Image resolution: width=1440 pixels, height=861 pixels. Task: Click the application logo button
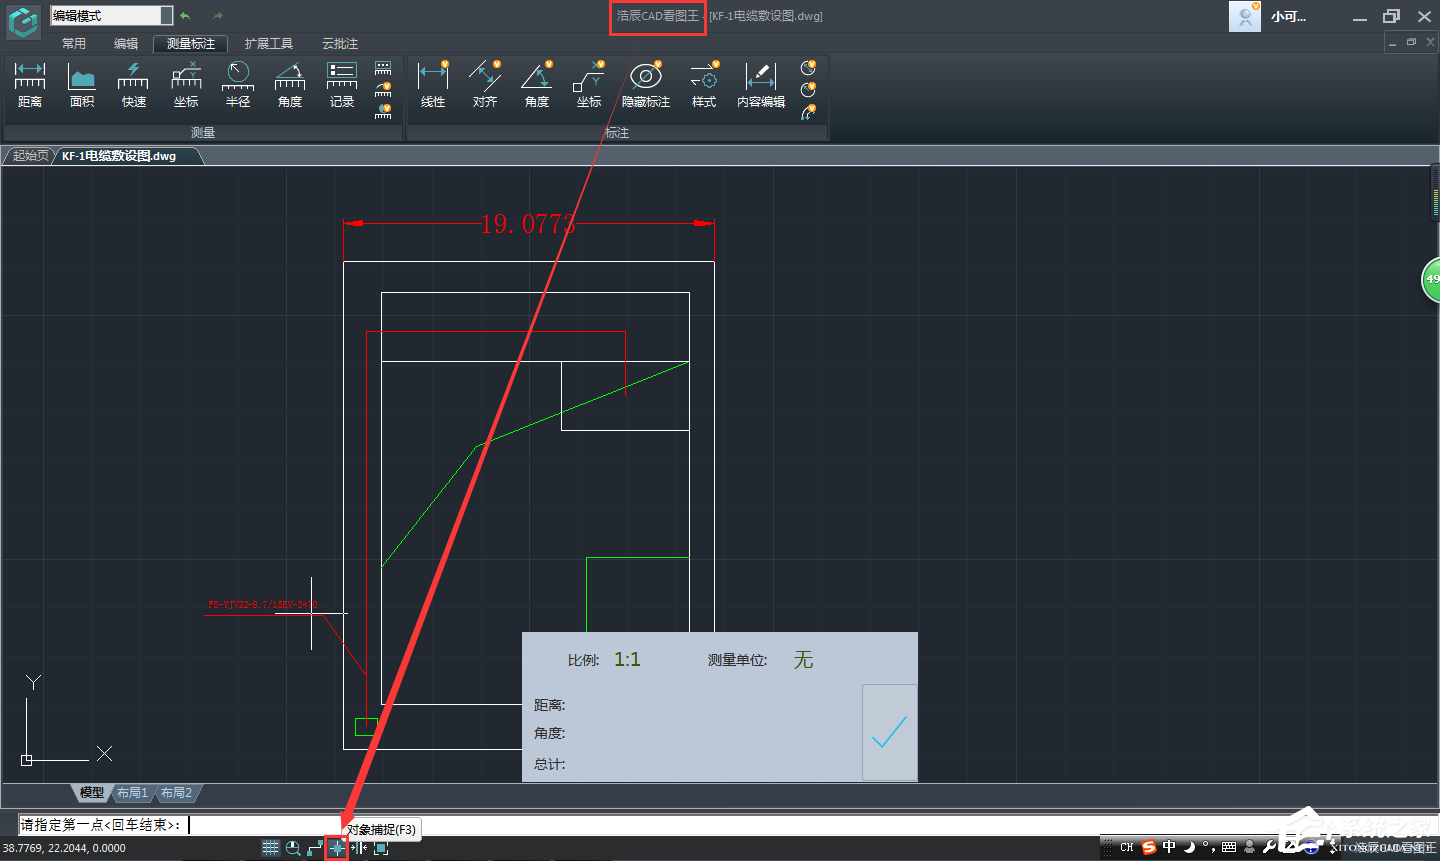23,21
